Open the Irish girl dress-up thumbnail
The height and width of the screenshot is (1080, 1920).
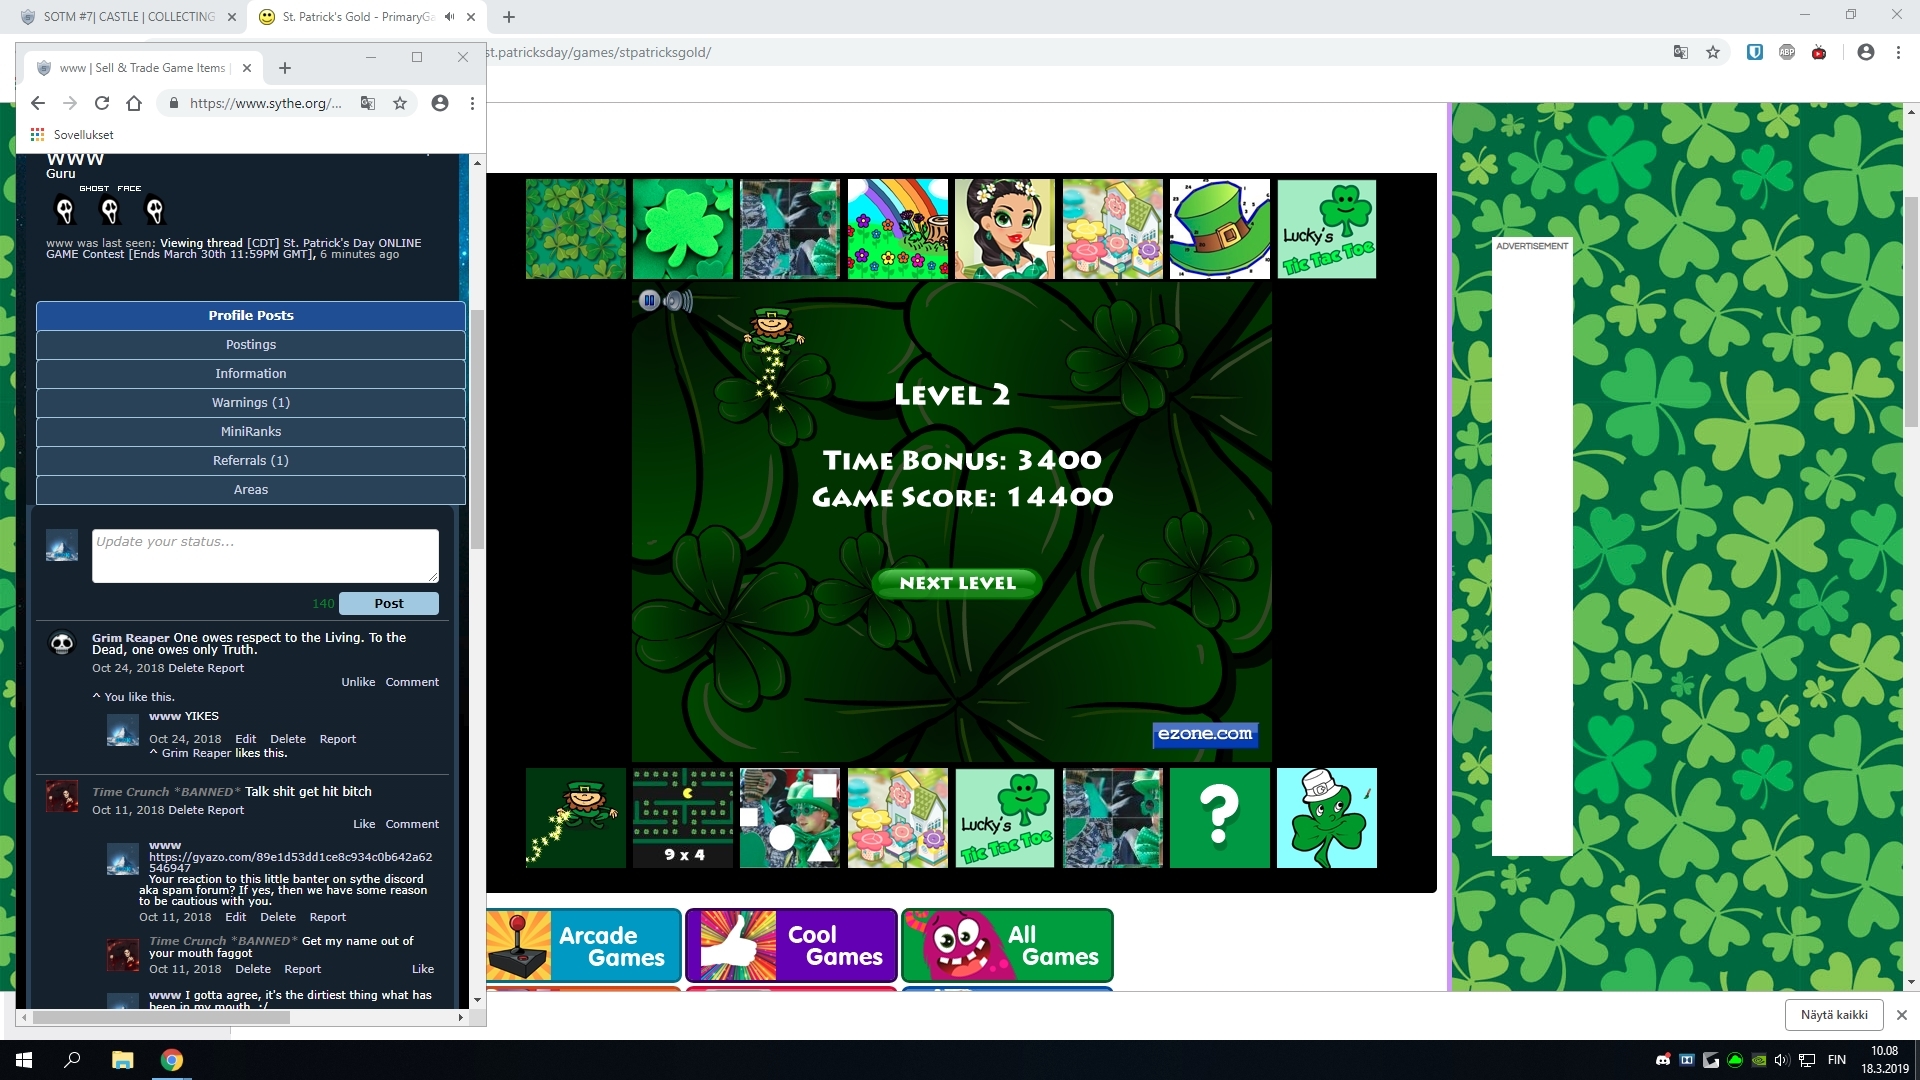pyautogui.click(x=1005, y=229)
